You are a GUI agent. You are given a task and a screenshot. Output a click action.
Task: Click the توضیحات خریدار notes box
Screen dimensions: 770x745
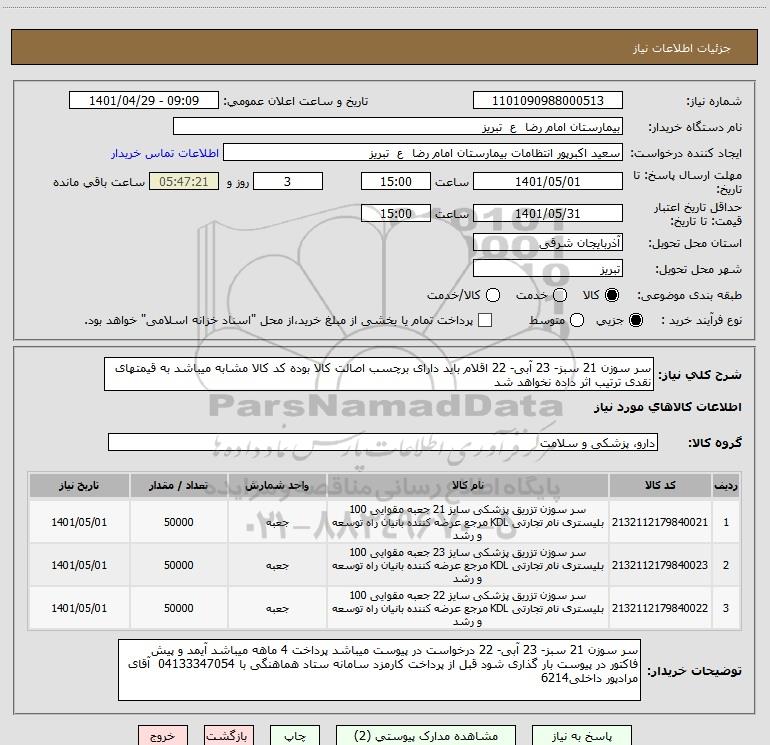click(379, 670)
